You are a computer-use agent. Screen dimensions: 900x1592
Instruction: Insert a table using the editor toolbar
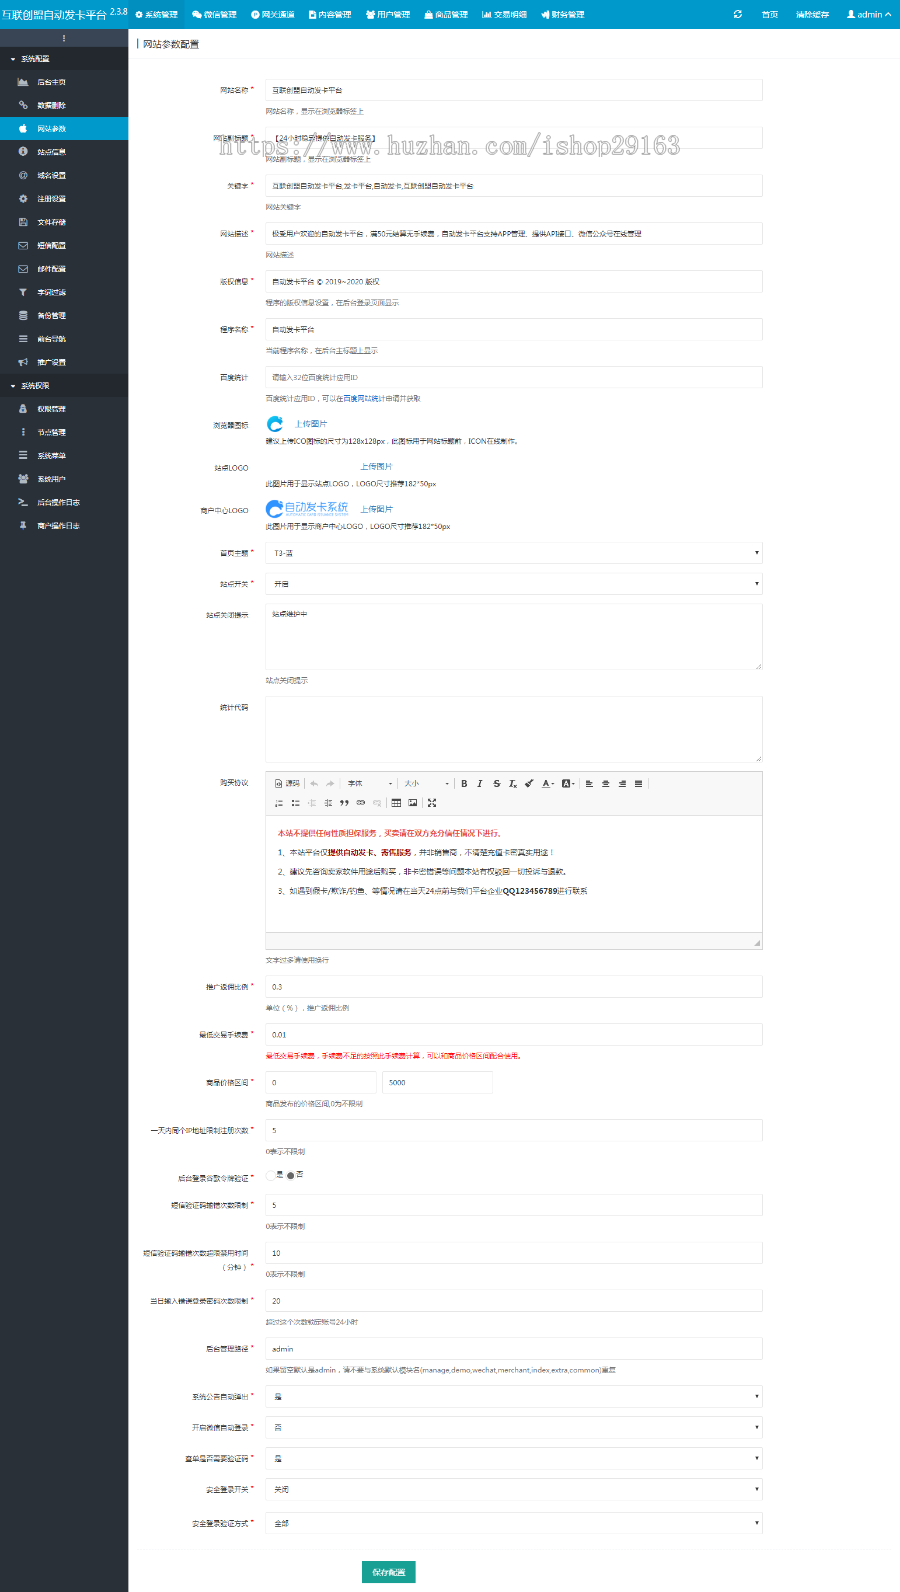pyautogui.click(x=396, y=803)
